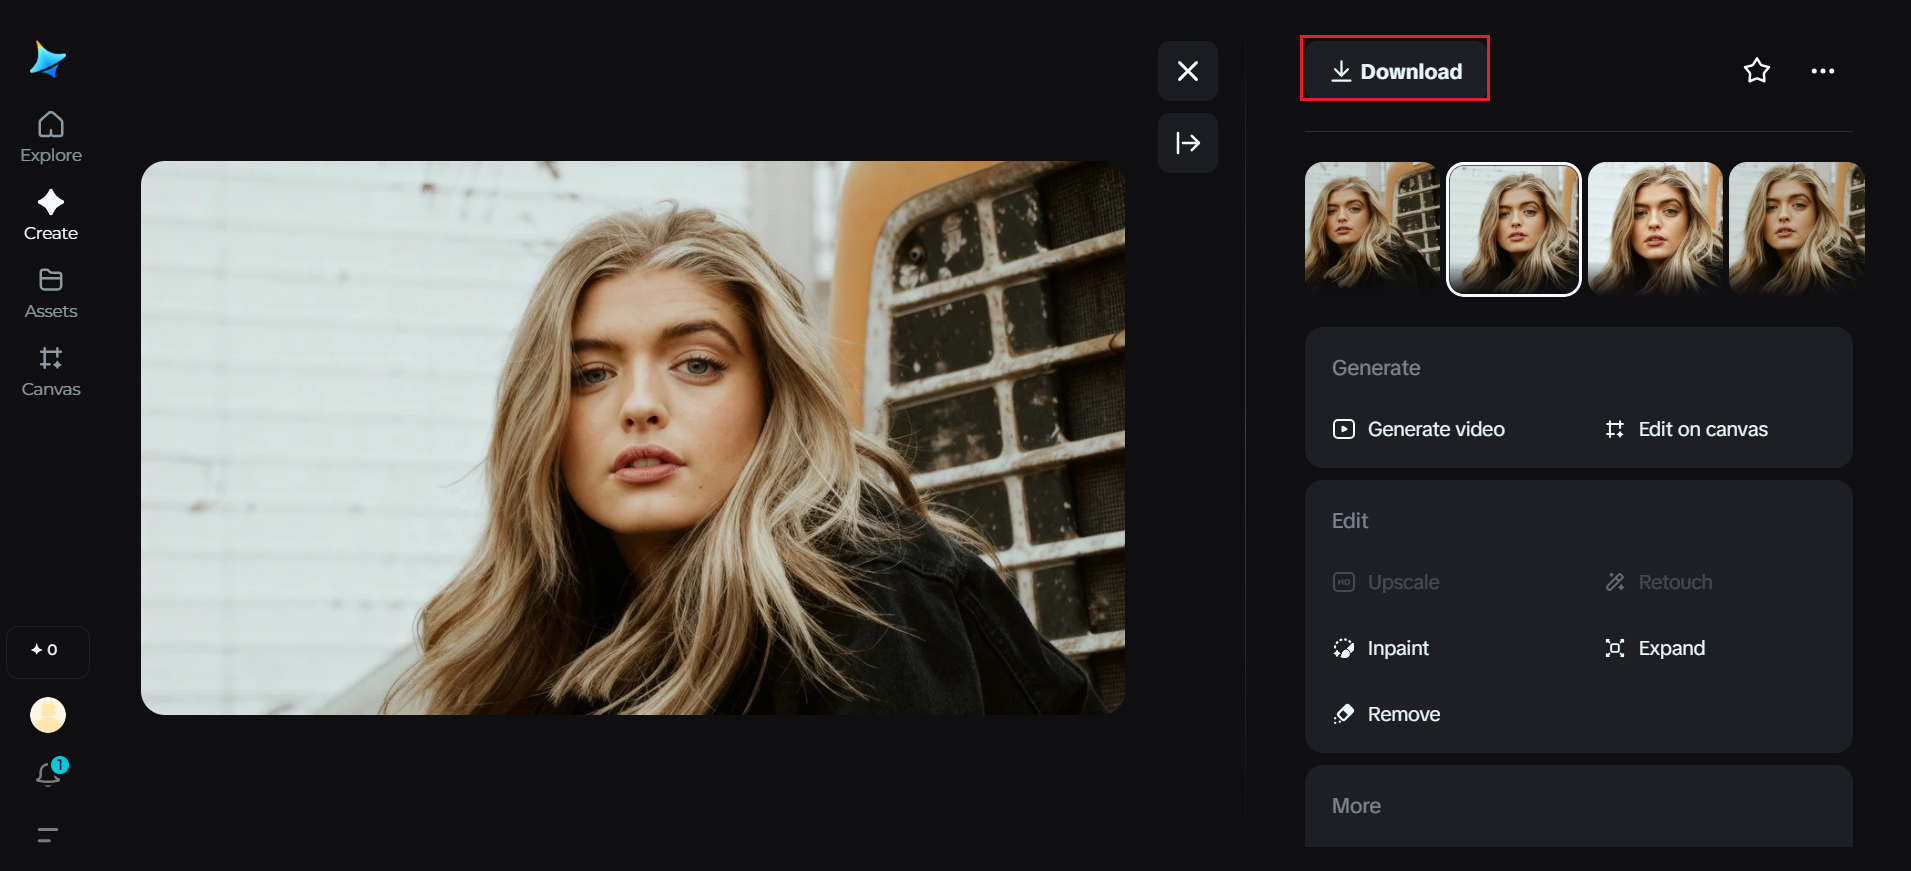Check the credits balance badge
Viewport: 1911px width, 871px height.
coord(47,650)
